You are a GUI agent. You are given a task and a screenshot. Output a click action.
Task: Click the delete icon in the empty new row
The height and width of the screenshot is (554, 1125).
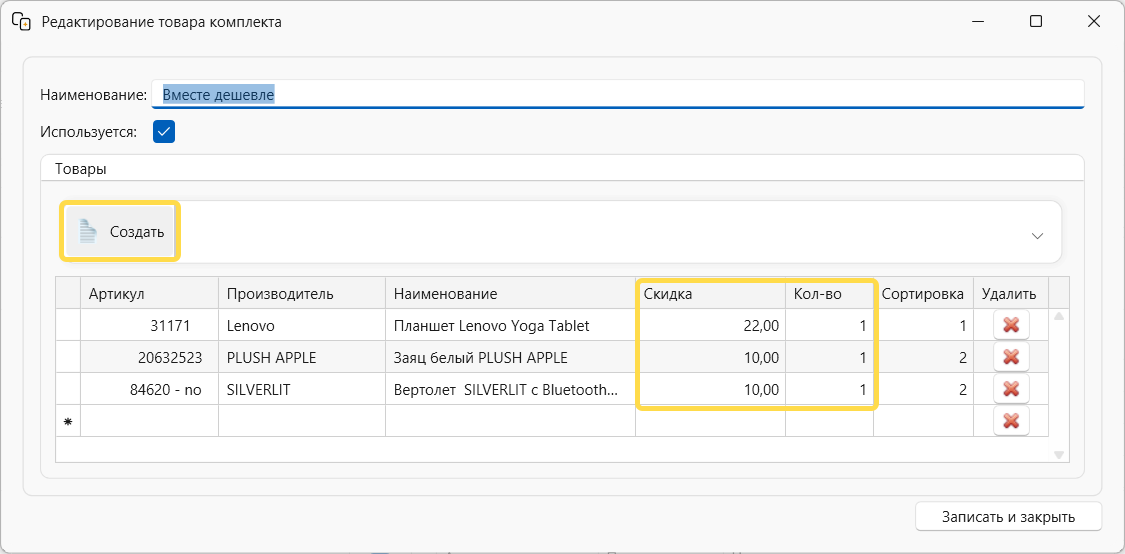tap(1010, 421)
